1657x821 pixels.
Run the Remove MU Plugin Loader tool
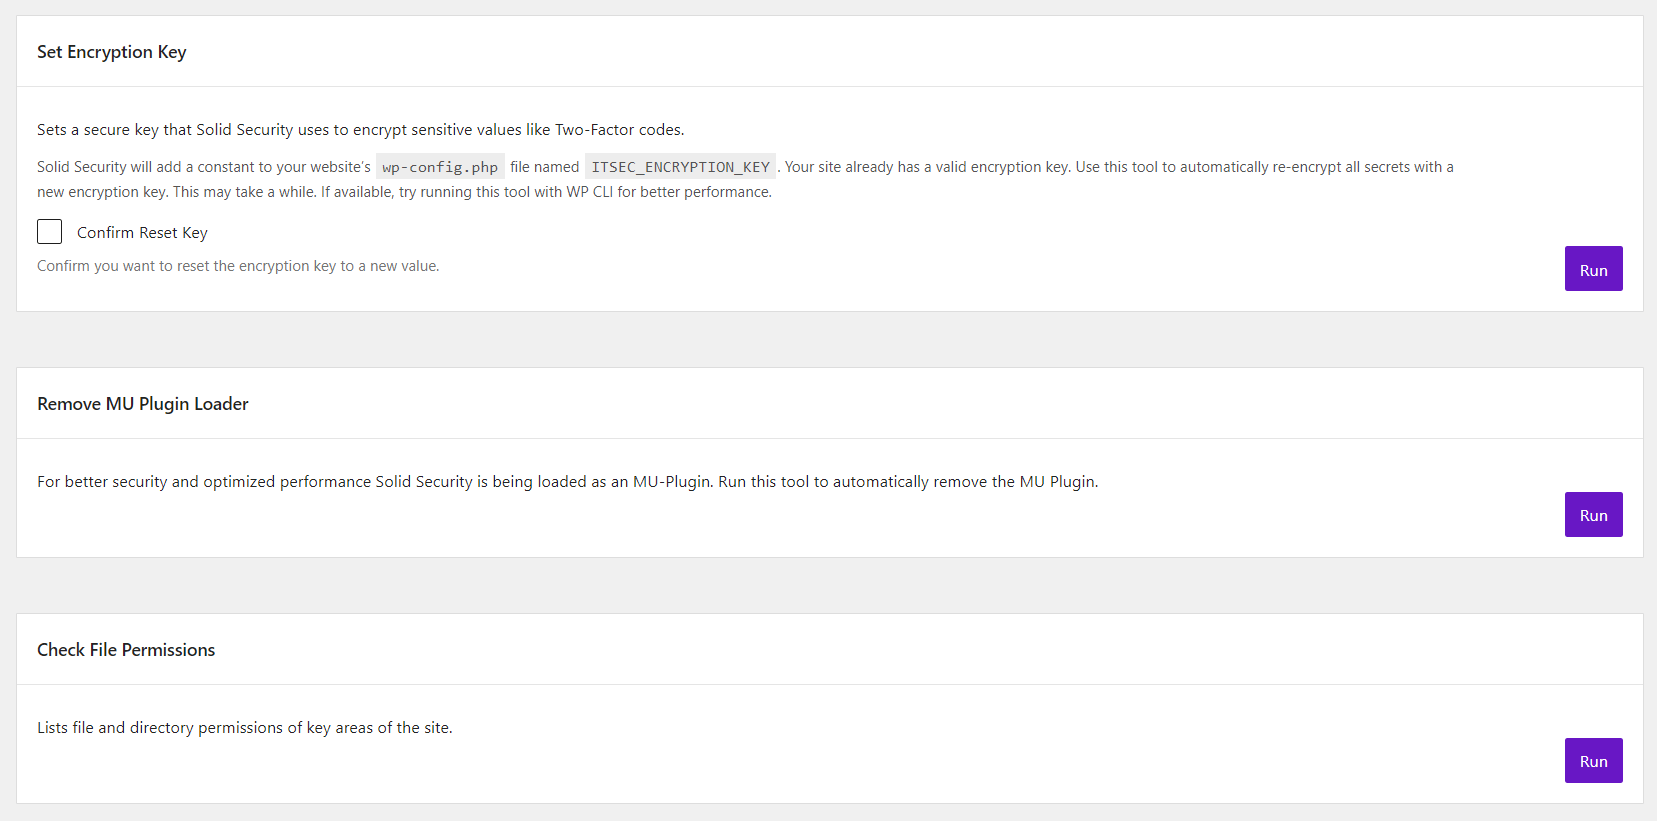(x=1593, y=515)
